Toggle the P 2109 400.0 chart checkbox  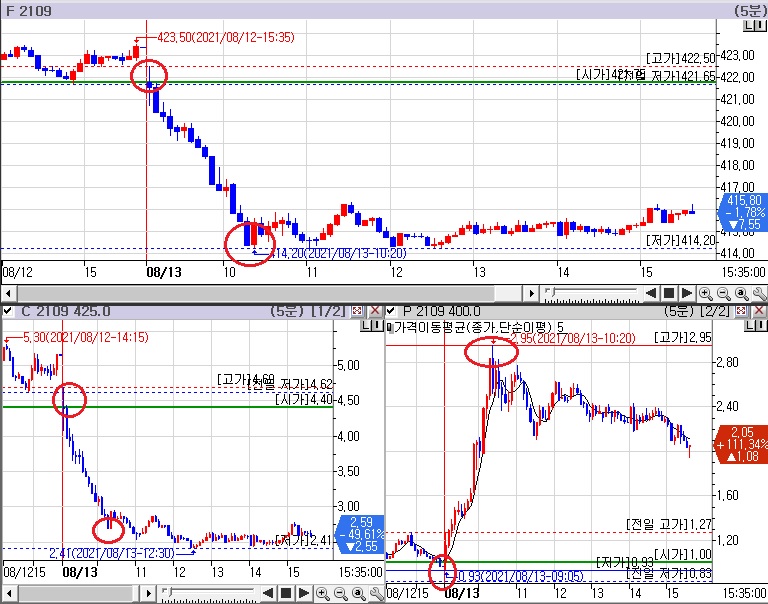[391, 311]
